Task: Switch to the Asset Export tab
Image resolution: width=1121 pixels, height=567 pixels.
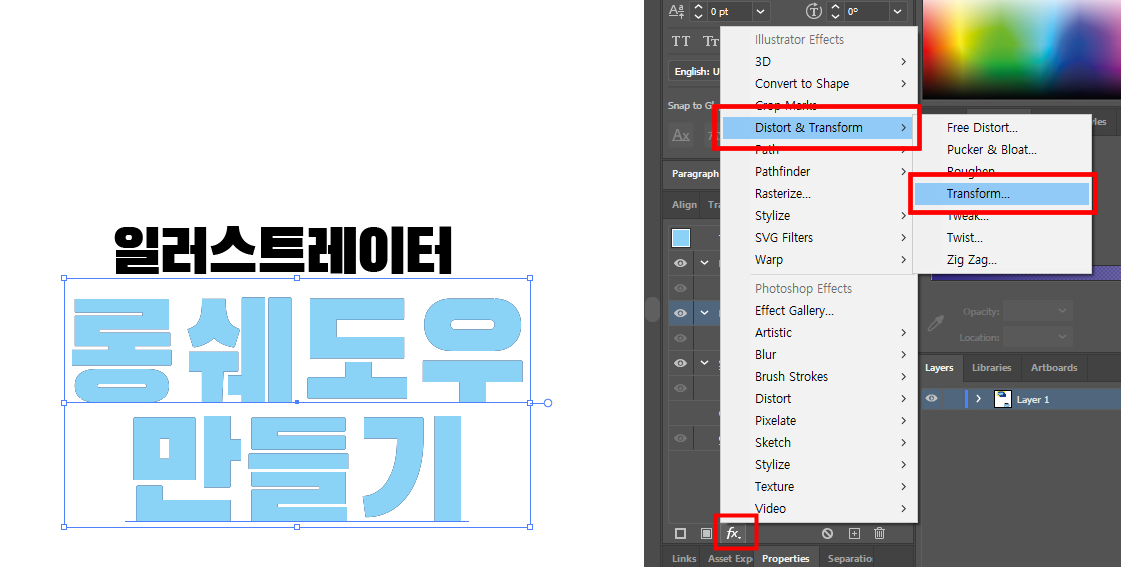Action: point(730,558)
